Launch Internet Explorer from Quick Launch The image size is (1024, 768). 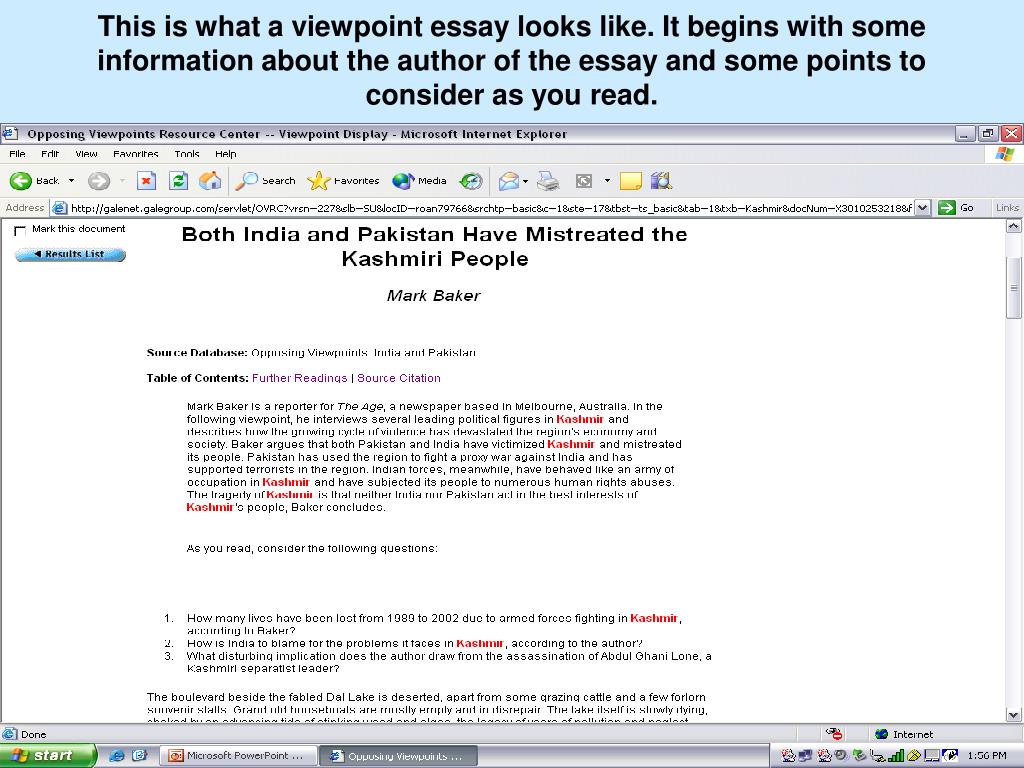[117, 756]
